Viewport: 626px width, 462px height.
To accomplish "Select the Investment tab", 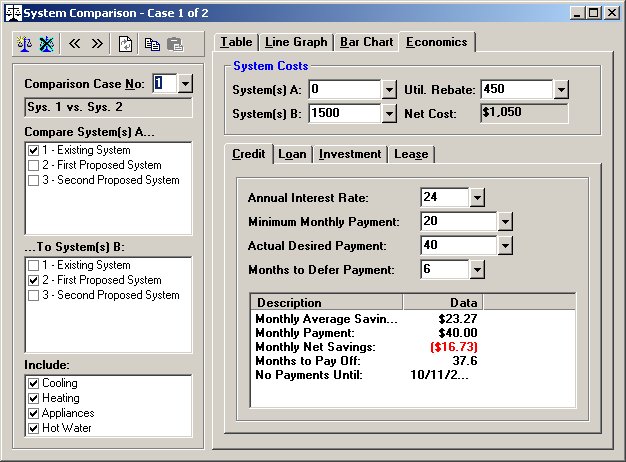I will click(x=350, y=154).
